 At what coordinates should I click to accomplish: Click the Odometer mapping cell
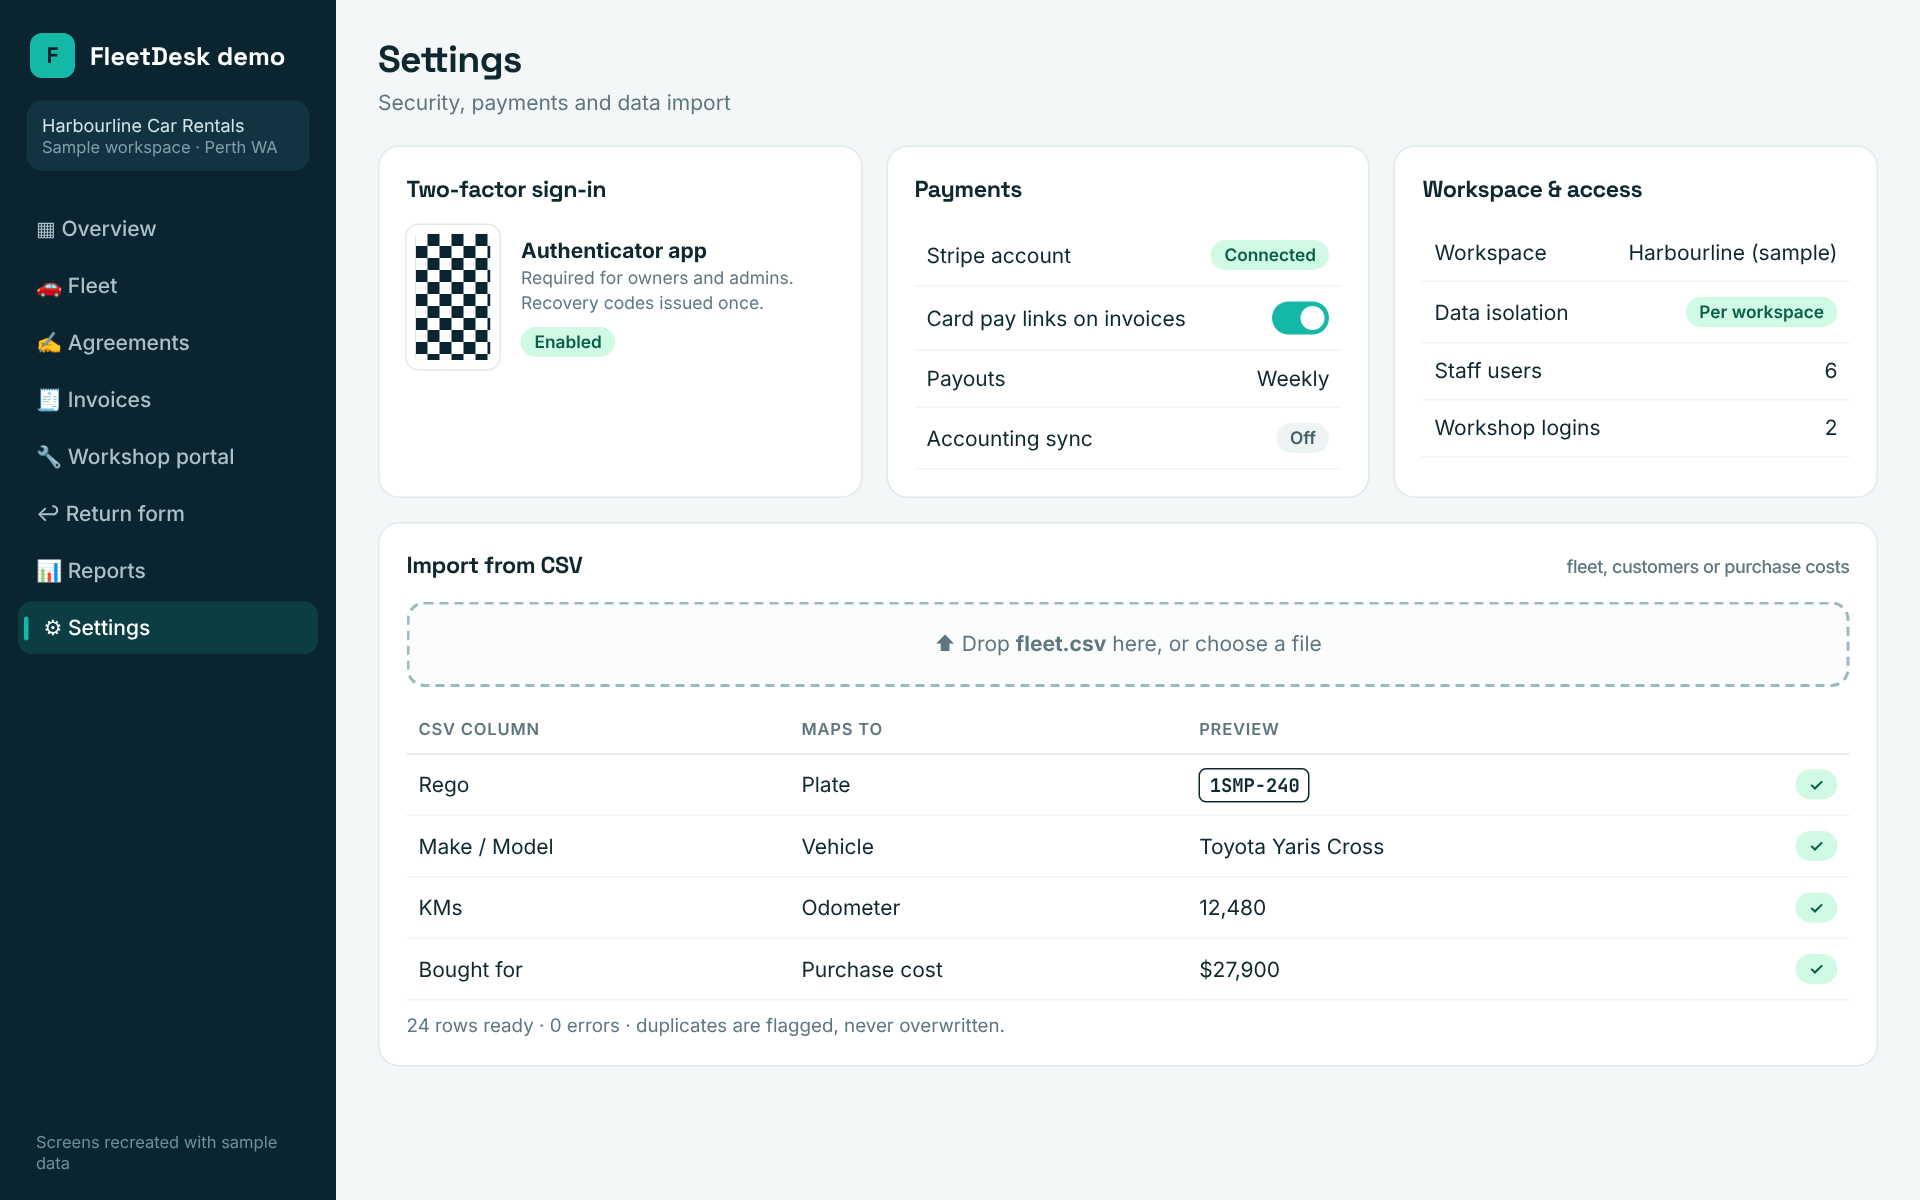pyautogui.click(x=850, y=908)
